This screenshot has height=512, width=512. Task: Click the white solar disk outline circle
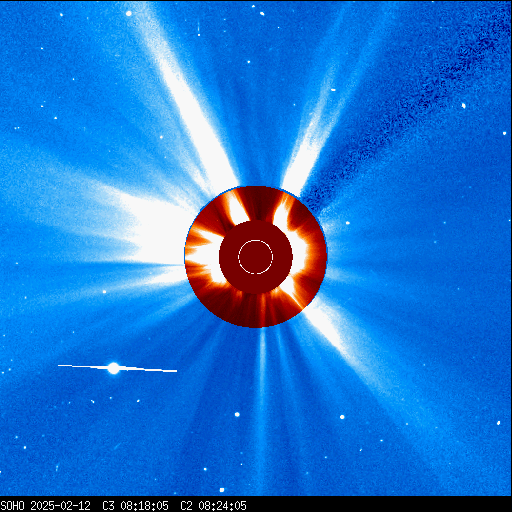[x=256, y=257]
